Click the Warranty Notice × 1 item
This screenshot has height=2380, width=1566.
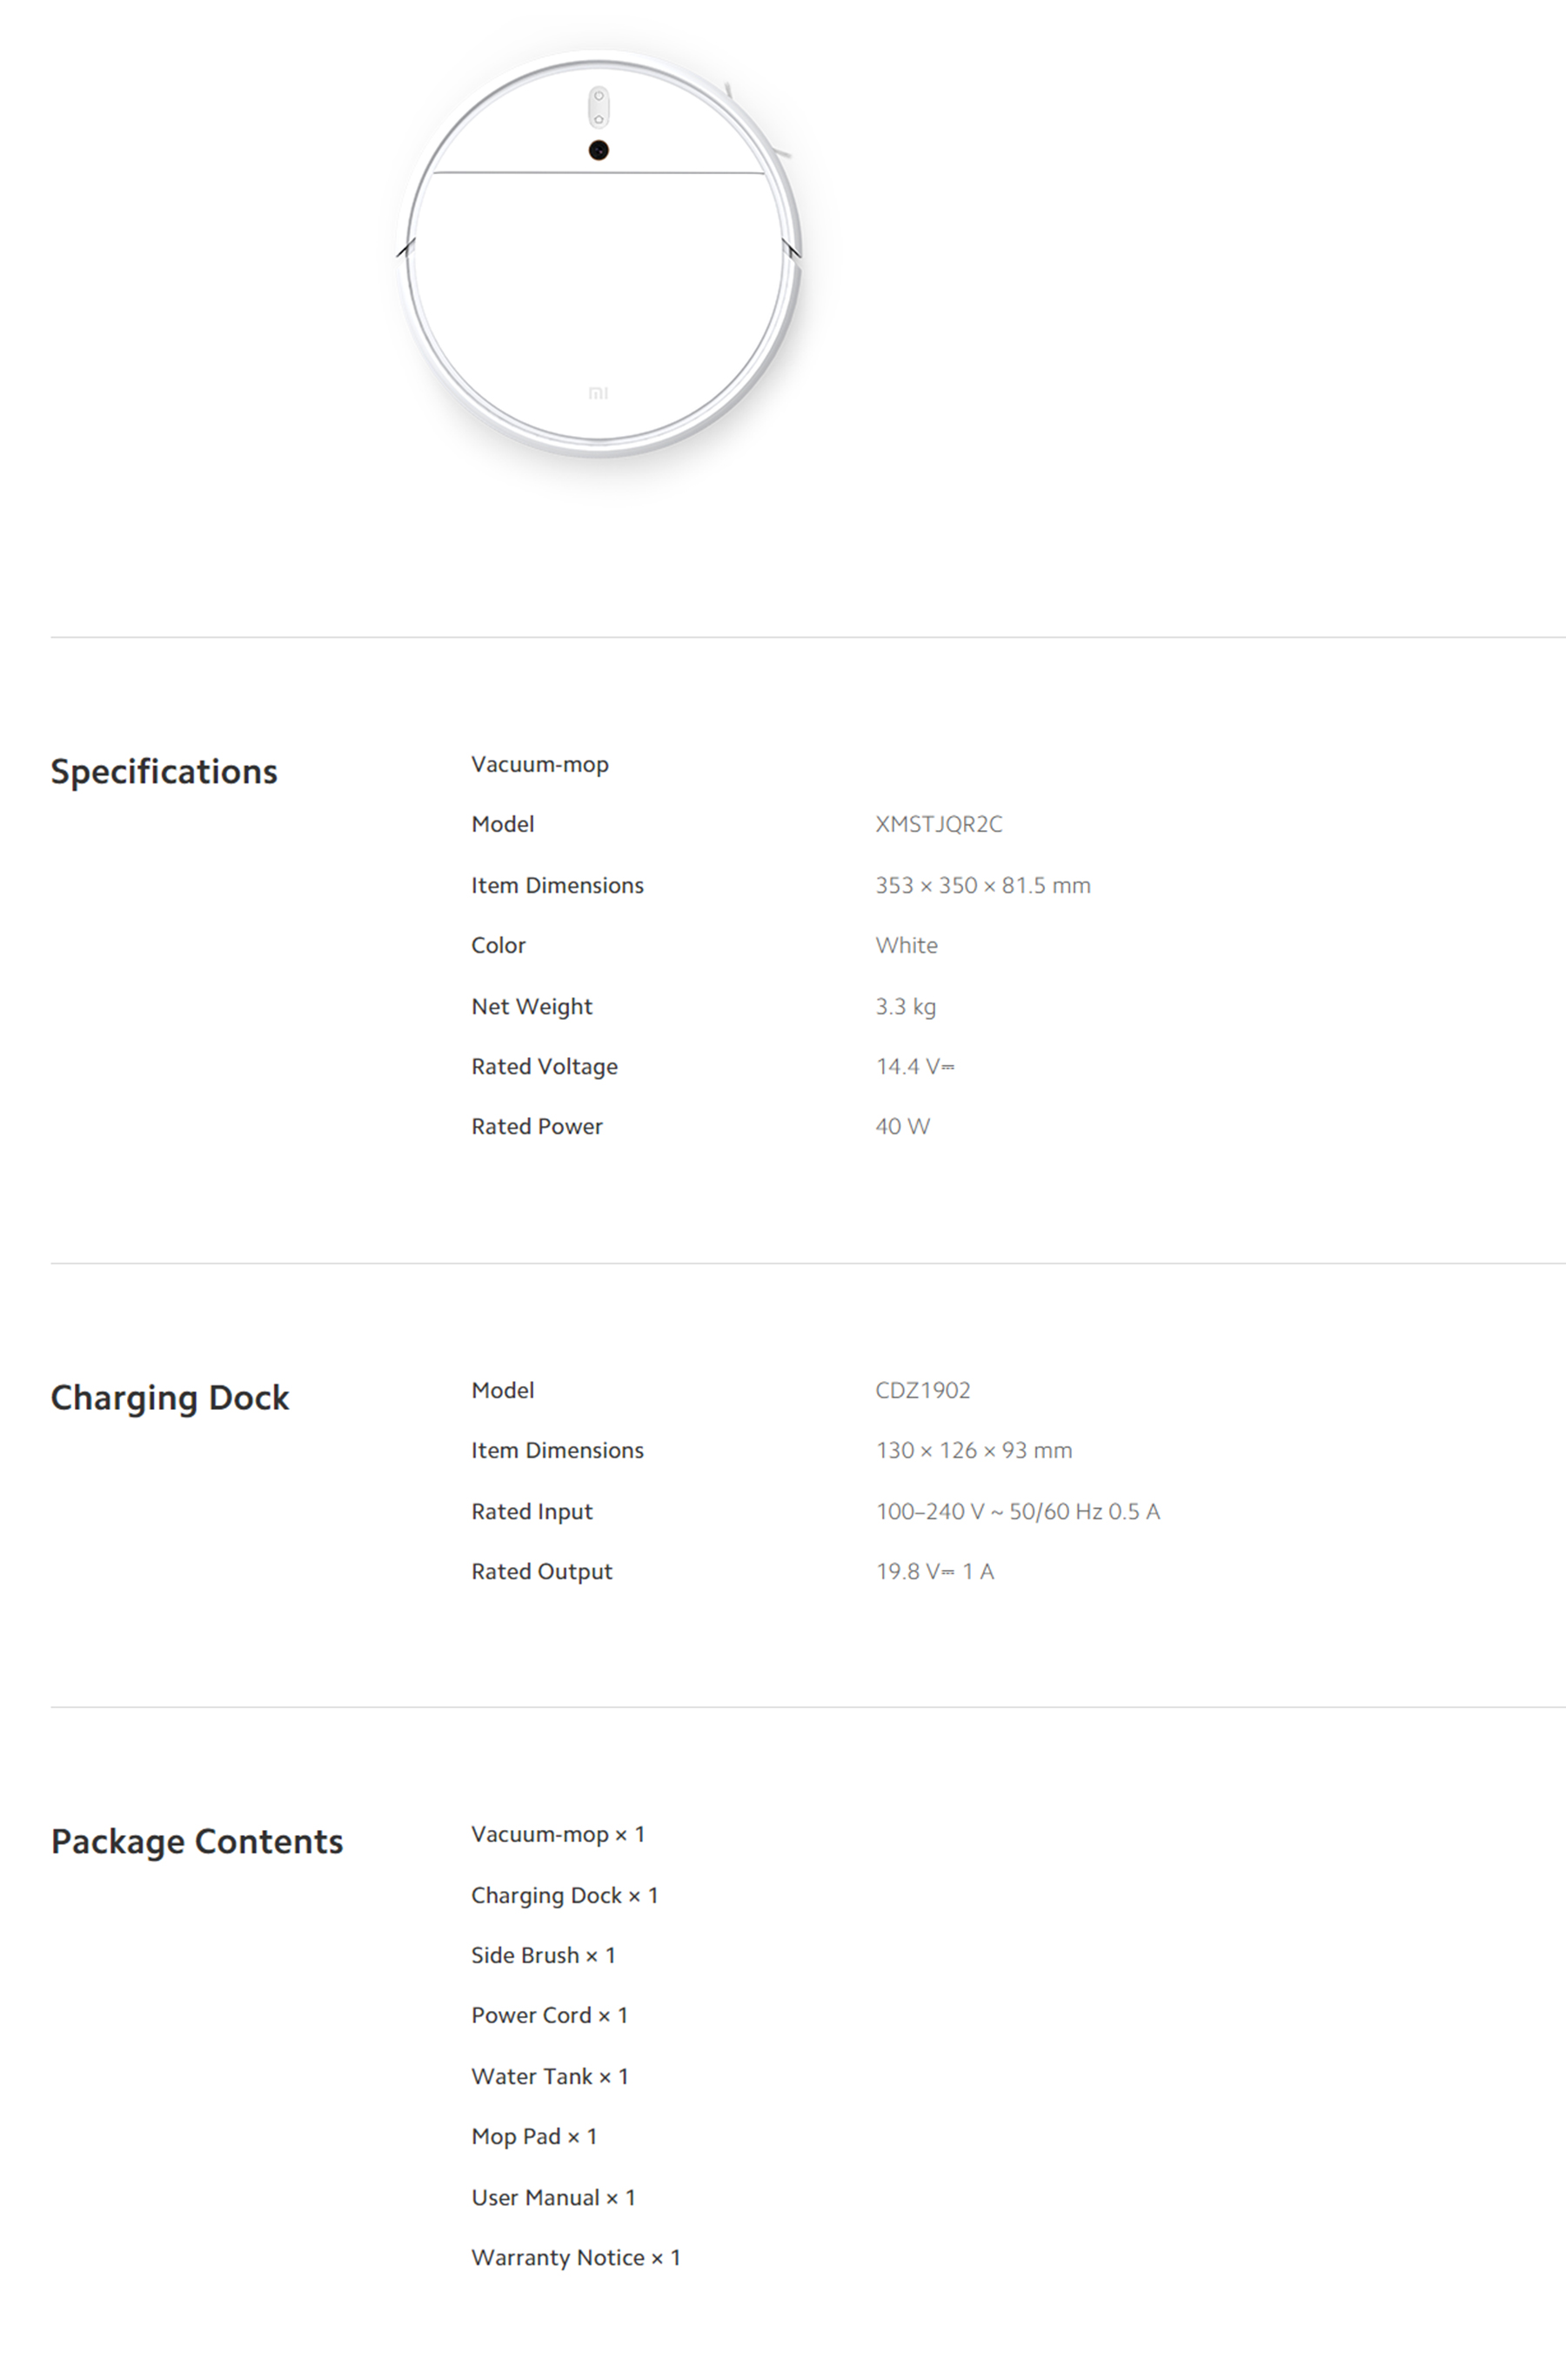click(x=576, y=2257)
